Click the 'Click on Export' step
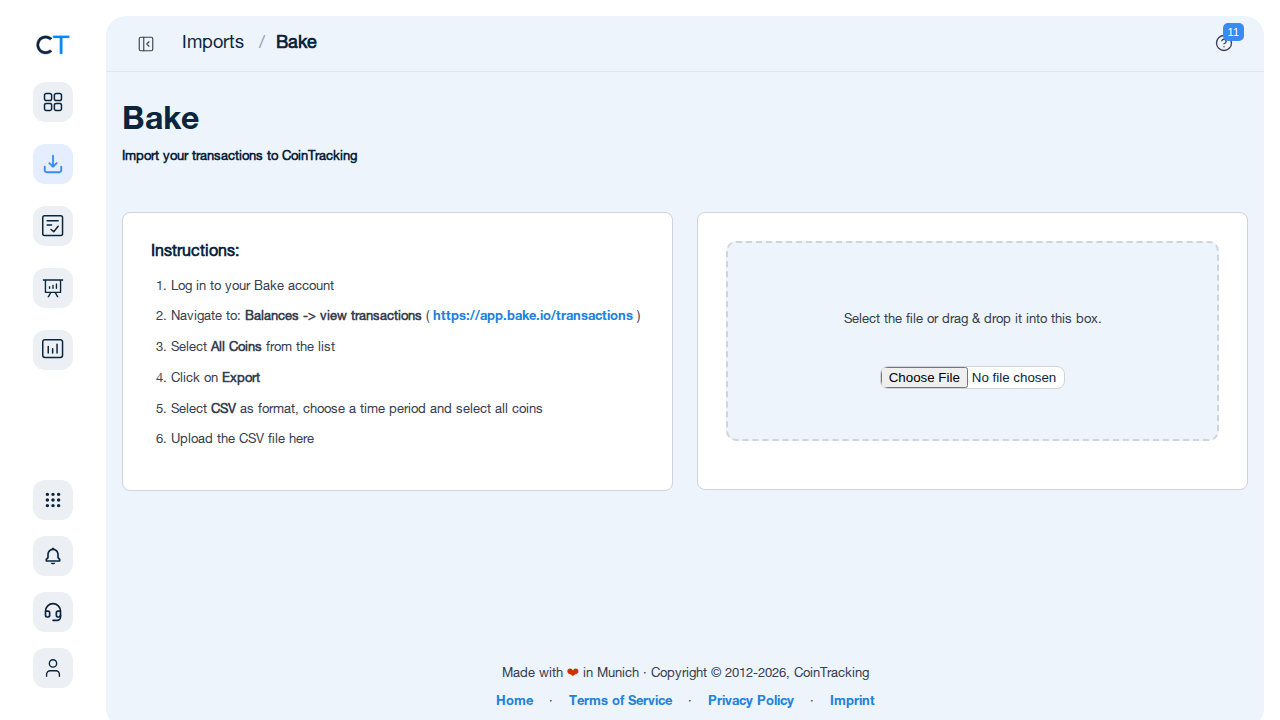The height and width of the screenshot is (720, 1280). [215, 378]
